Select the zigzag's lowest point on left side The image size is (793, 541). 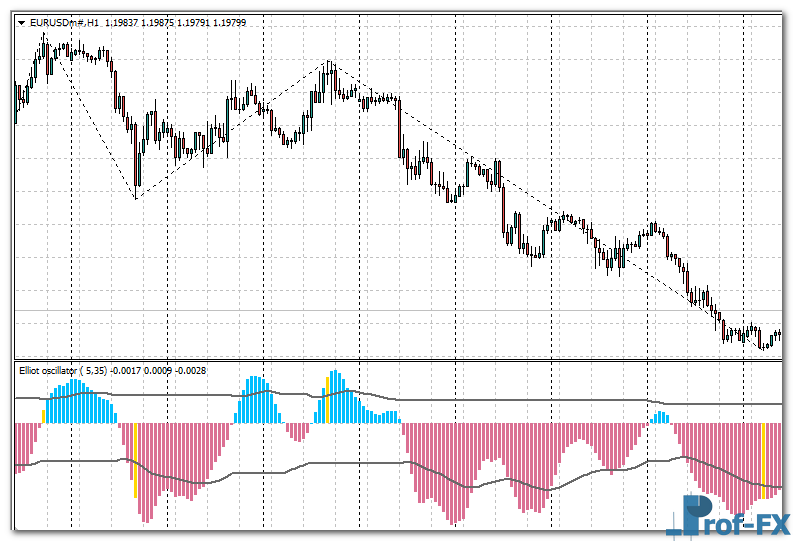[136, 198]
